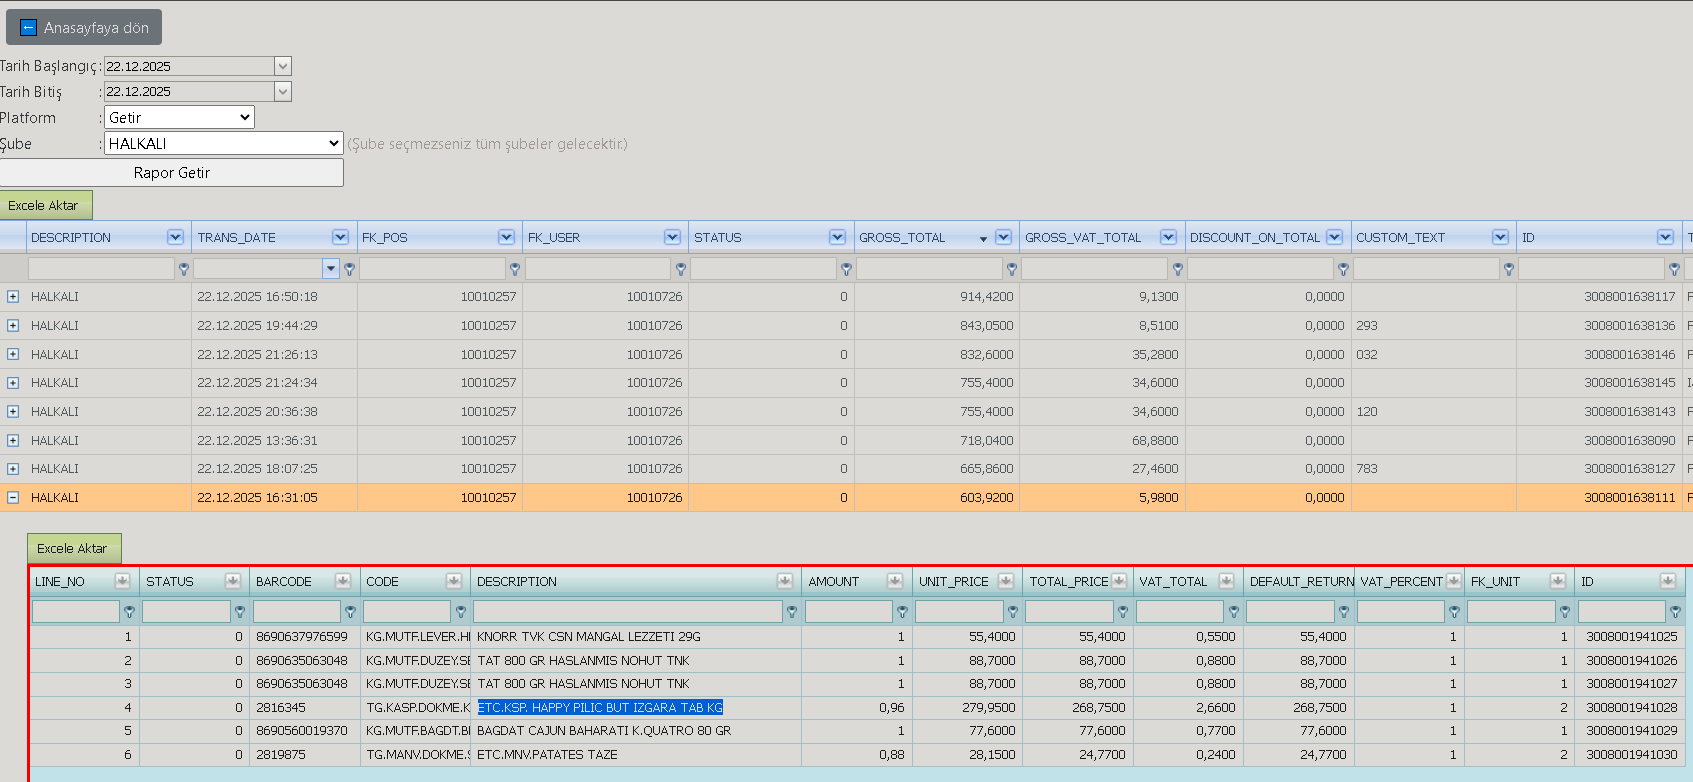Click the Anasayfaya dön button
Viewport: 1693px width, 782px height.
coord(84,28)
